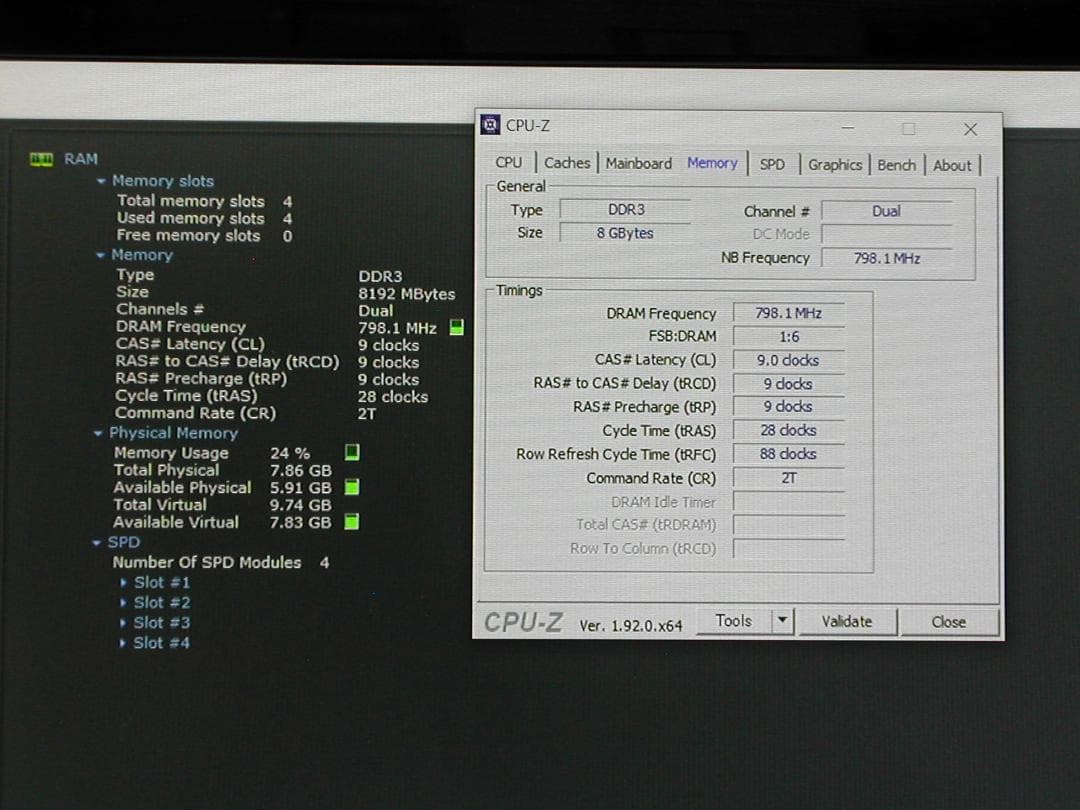Click the Close button in CPU-Z

coord(947,621)
